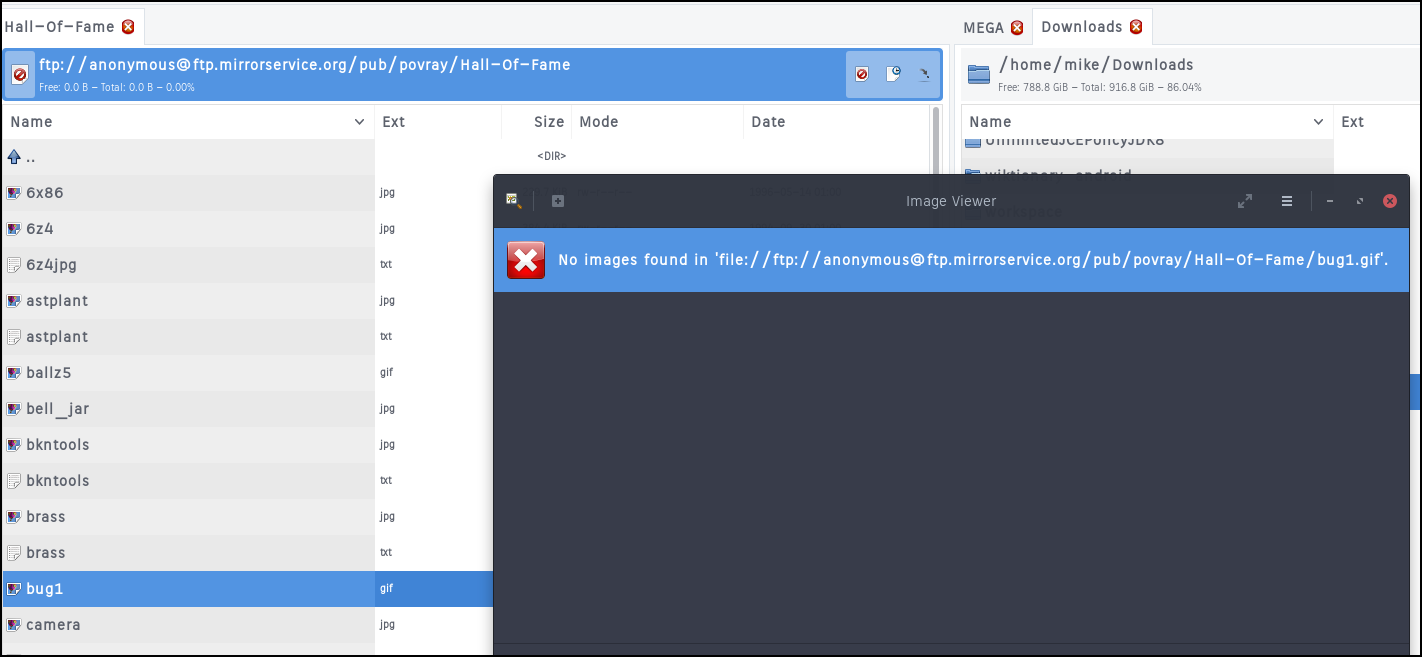Open the Image Viewer hamburger menu
Image resolution: width=1422 pixels, height=657 pixels.
(x=1287, y=201)
